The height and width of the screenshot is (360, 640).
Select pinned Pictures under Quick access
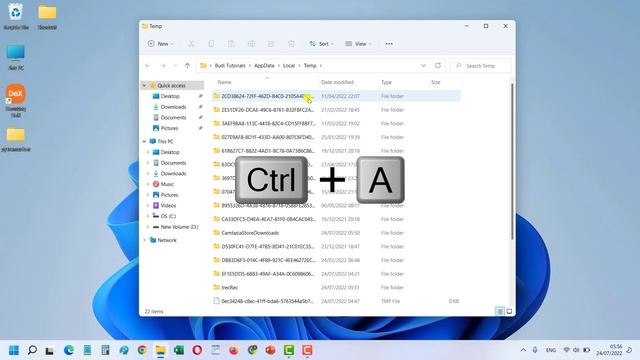point(169,128)
